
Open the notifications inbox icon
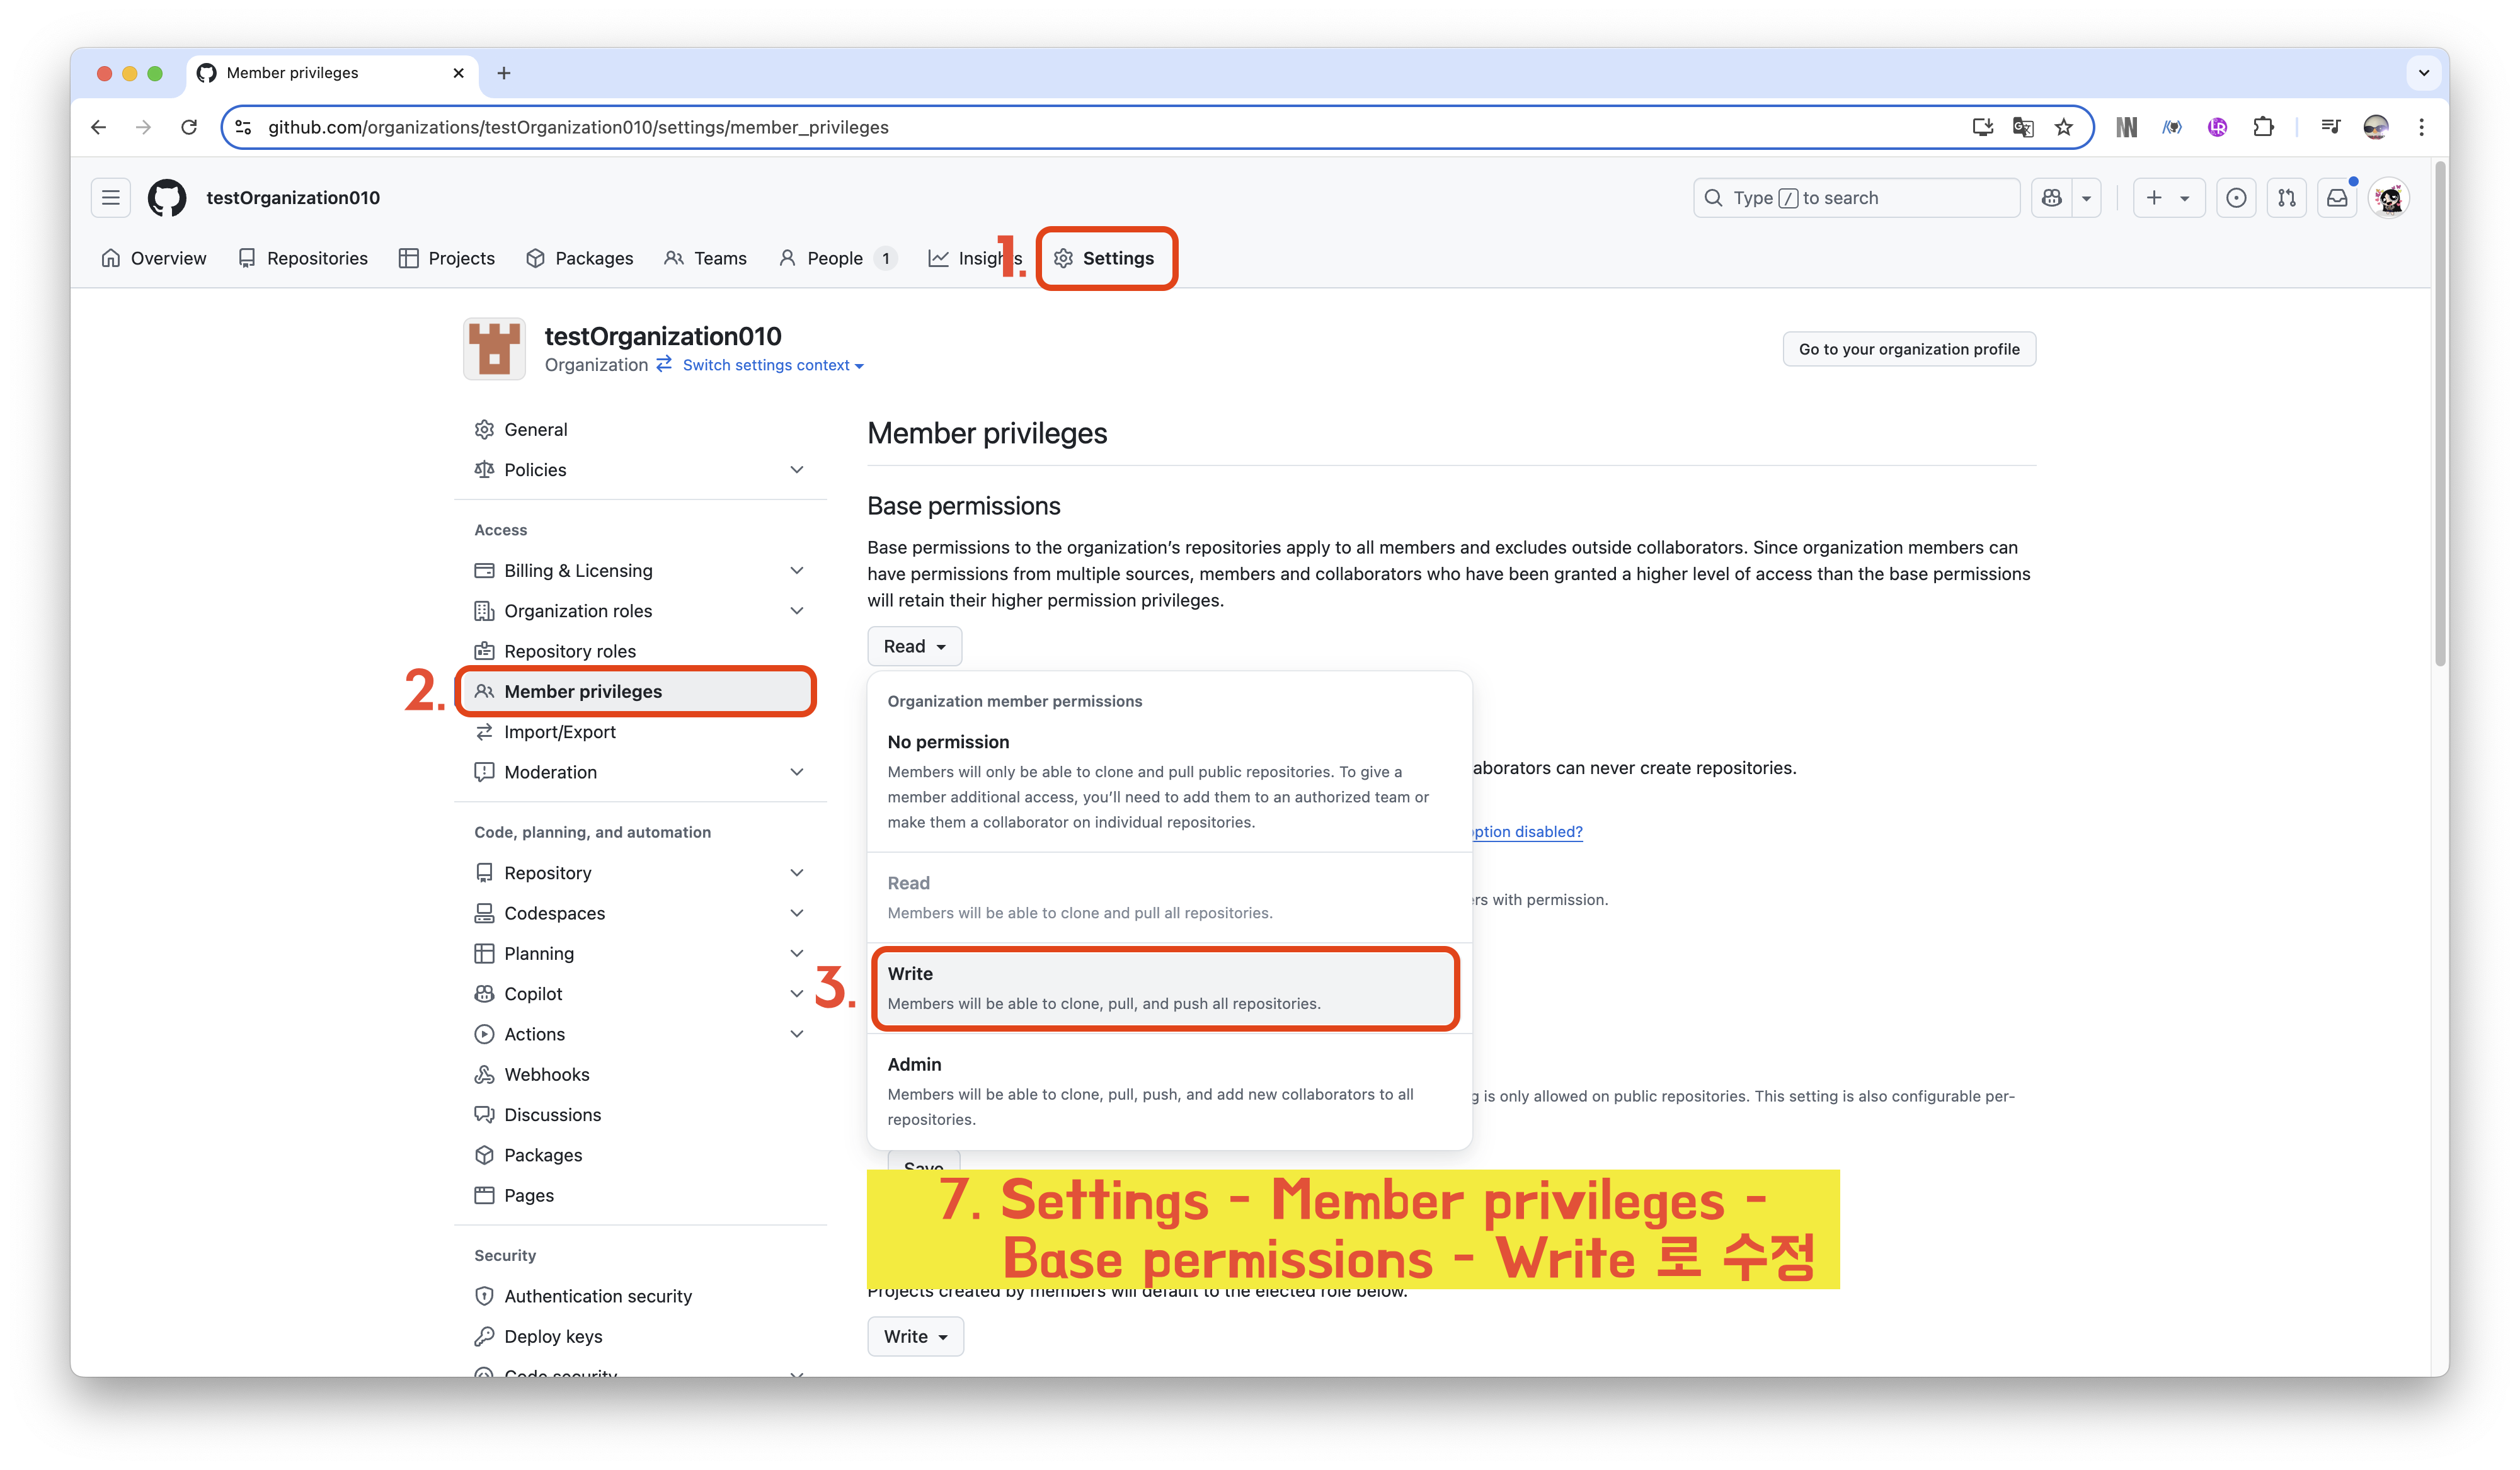pos(2337,198)
